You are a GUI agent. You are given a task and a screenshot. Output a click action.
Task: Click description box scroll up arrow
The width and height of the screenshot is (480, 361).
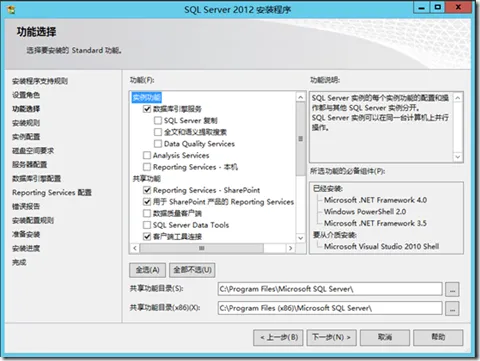pos(458,98)
